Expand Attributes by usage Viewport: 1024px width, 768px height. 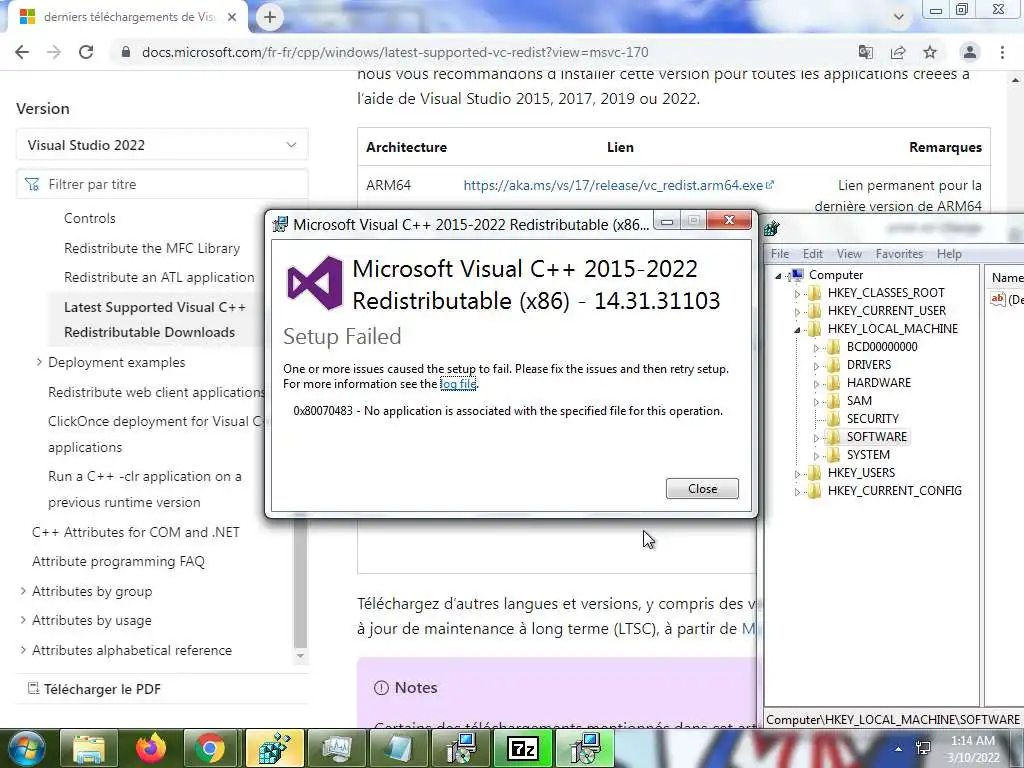(24, 620)
